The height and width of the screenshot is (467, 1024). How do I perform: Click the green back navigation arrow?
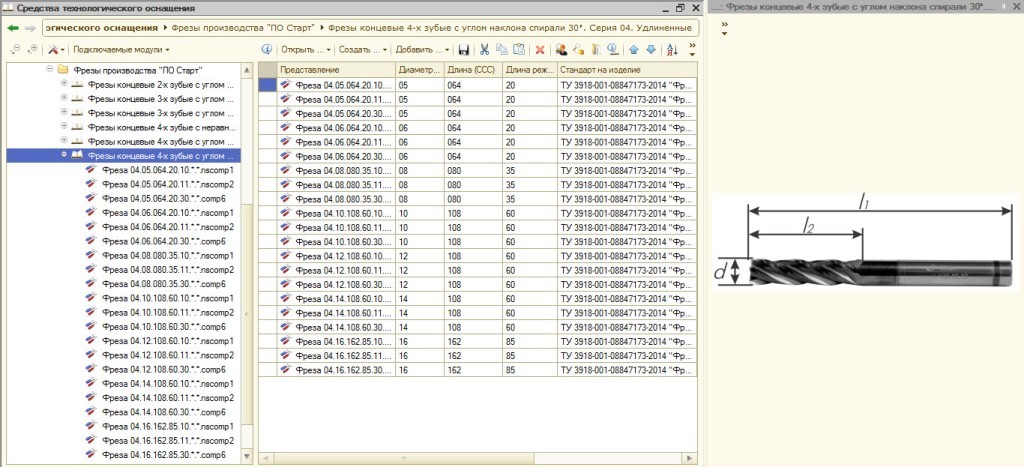point(14,27)
